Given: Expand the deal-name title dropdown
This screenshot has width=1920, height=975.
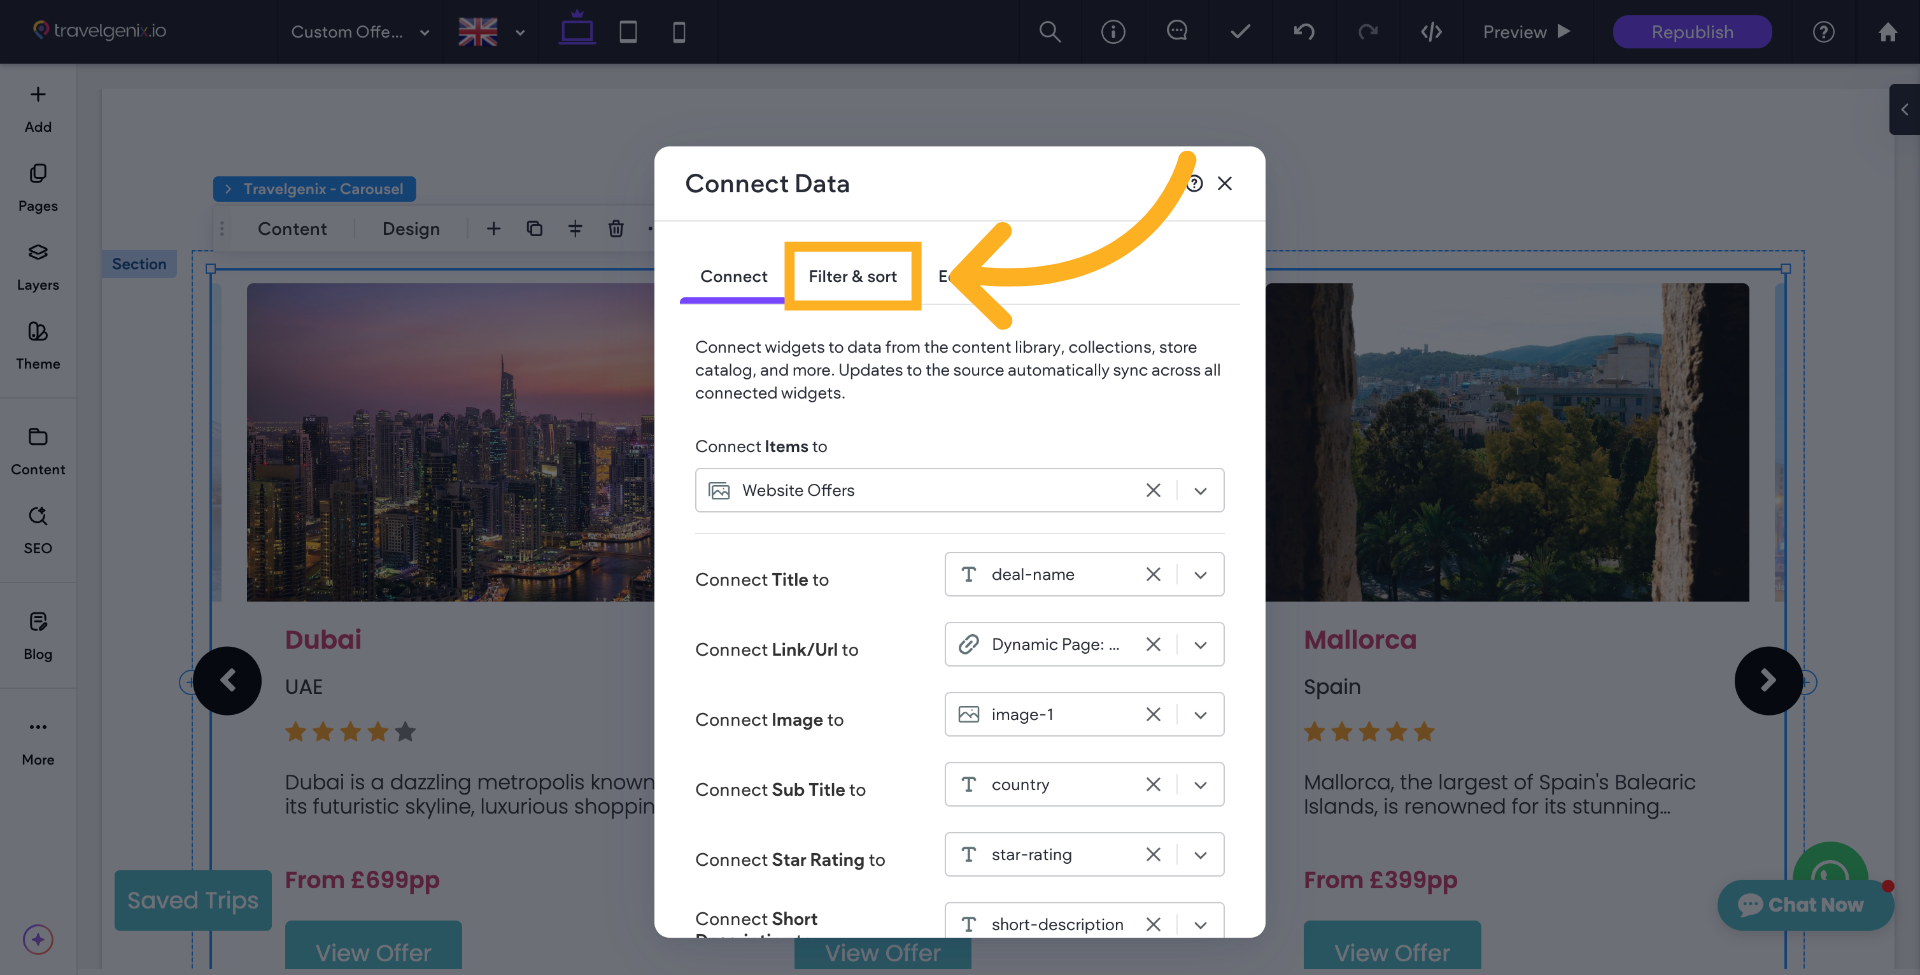Looking at the screenshot, I should coord(1201,575).
